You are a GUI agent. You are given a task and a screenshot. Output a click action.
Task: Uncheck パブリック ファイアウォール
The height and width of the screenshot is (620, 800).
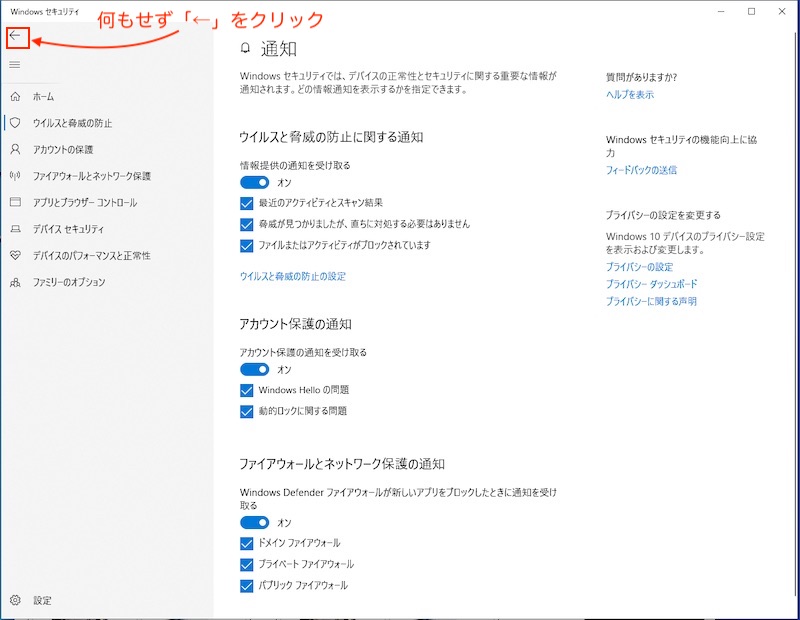[246, 586]
